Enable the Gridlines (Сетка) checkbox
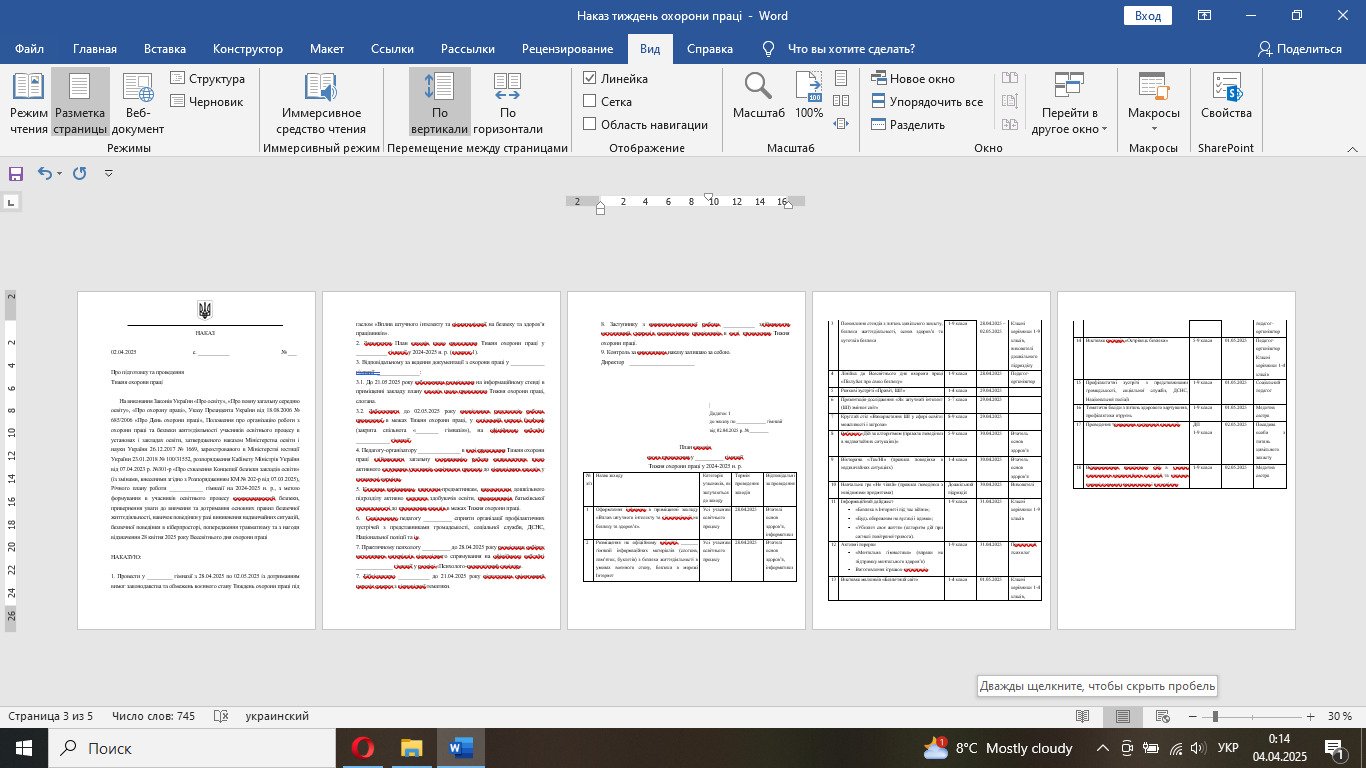1366x768 pixels. point(590,101)
